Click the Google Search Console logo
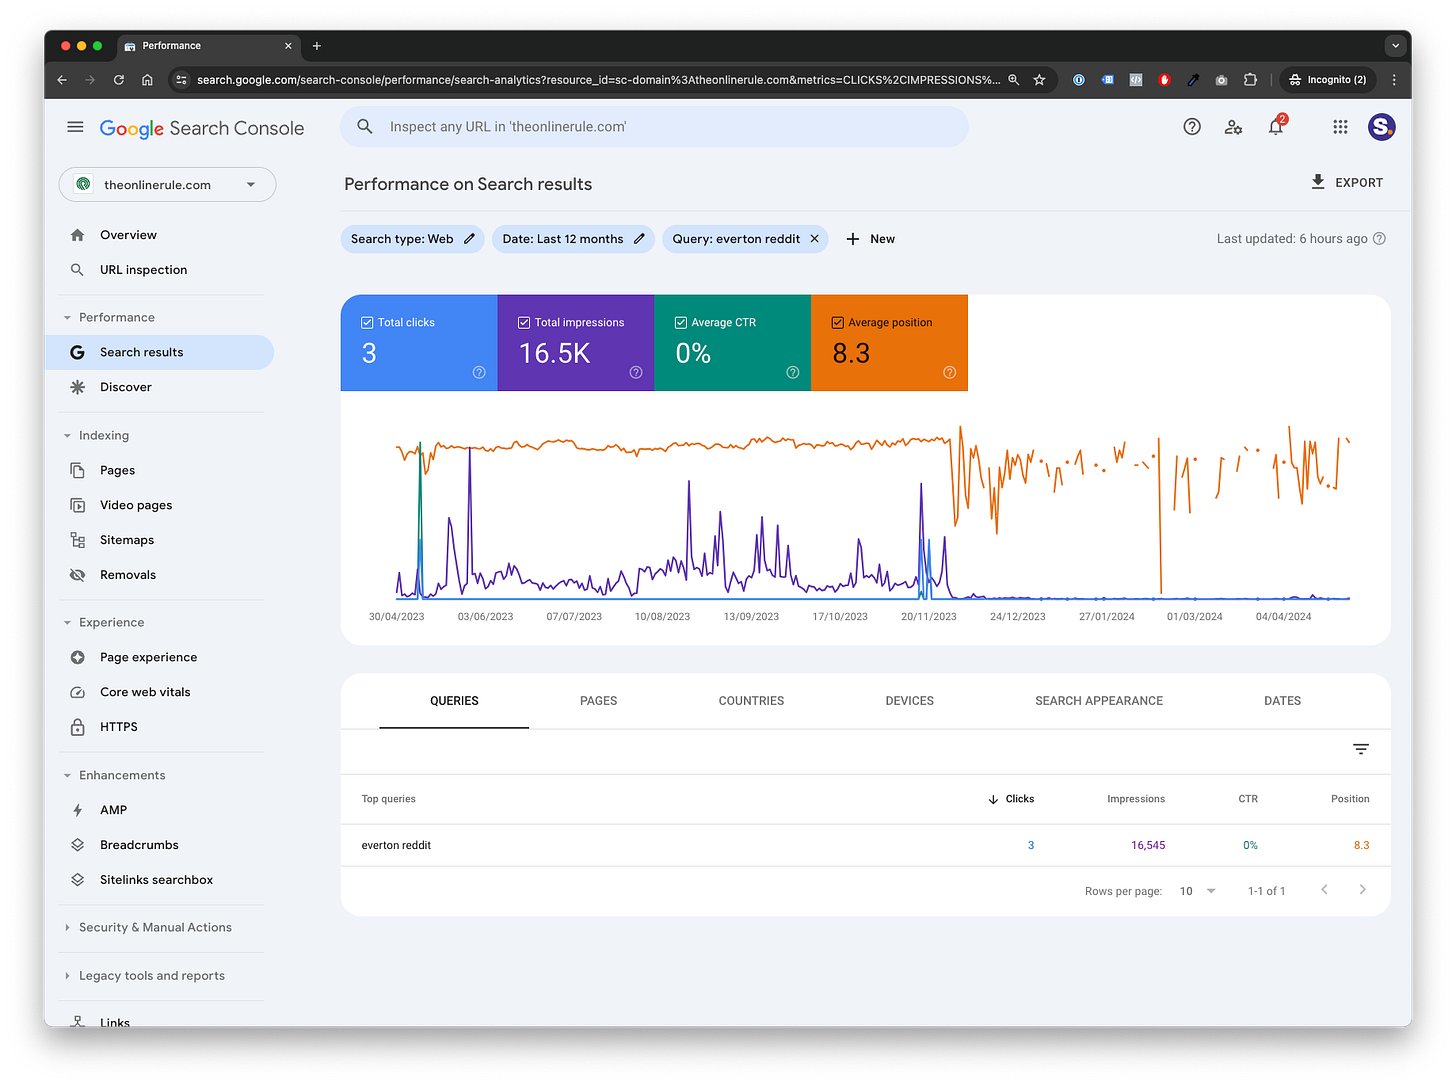The image size is (1456, 1085). [x=202, y=128]
